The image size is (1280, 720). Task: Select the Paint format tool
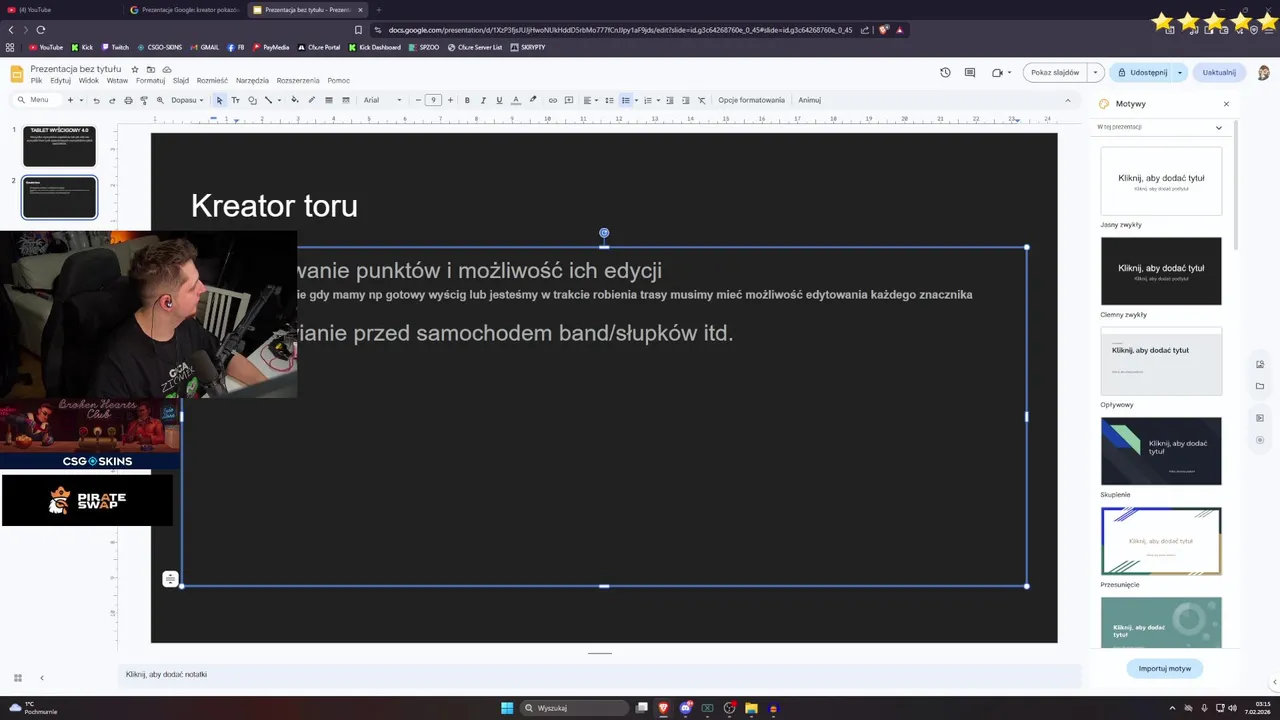[144, 100]
